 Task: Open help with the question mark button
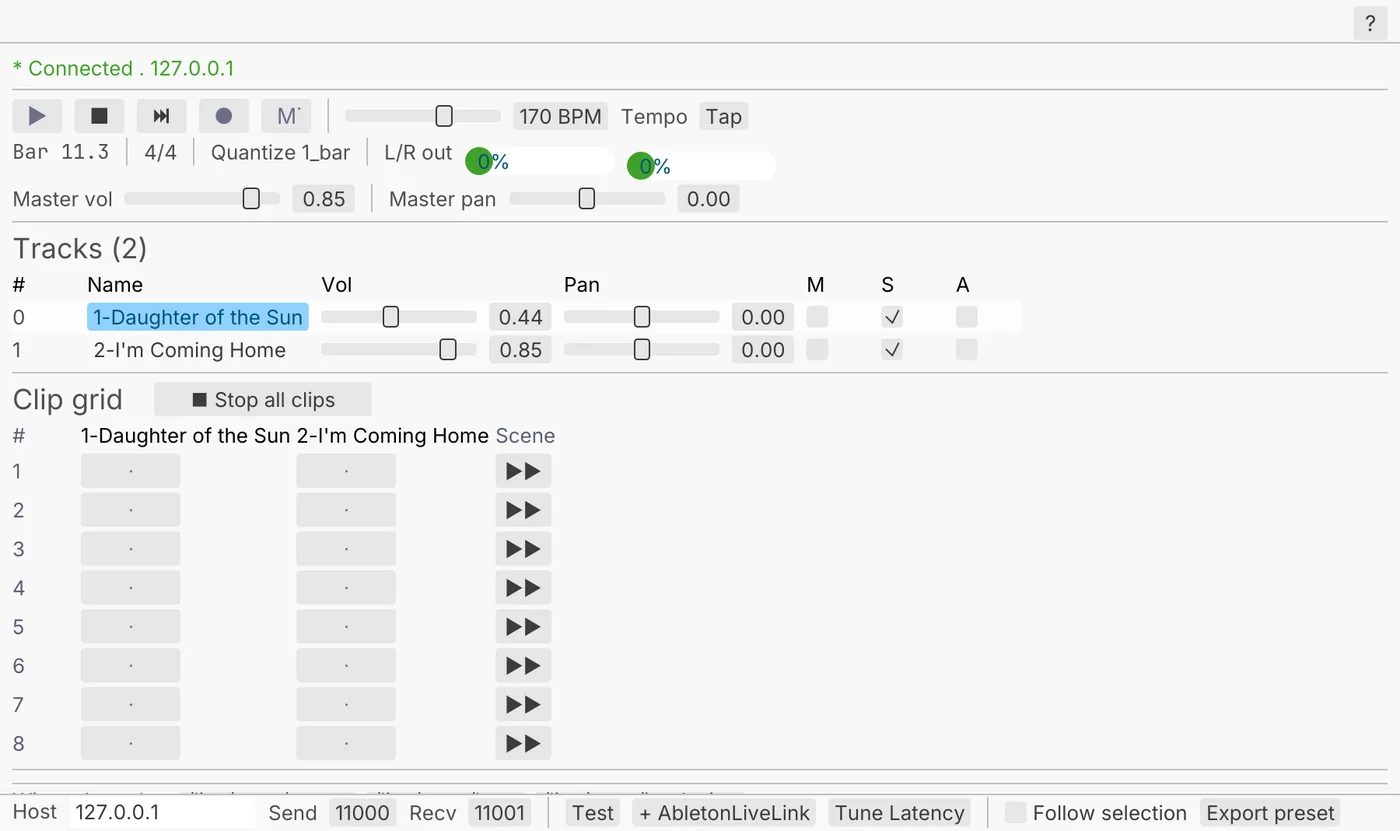click(1370, 23)
